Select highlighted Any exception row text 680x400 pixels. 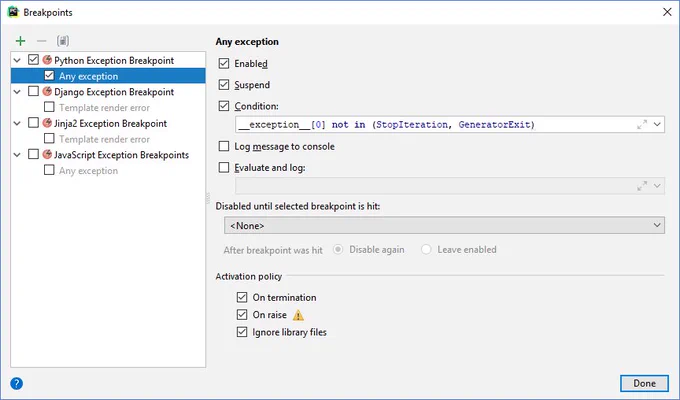pos(88,76)
